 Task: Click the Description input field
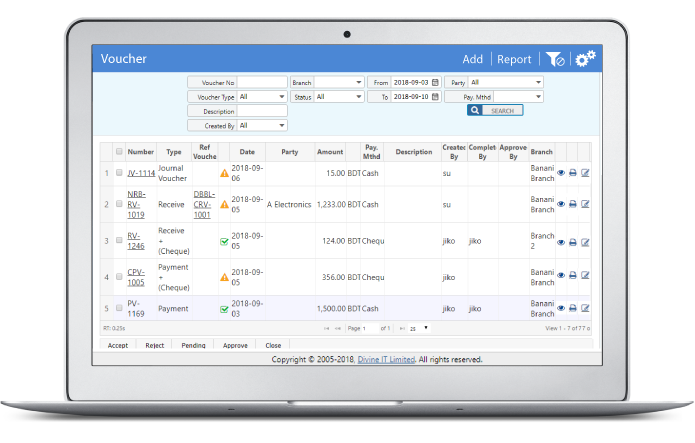pos(262,111)
